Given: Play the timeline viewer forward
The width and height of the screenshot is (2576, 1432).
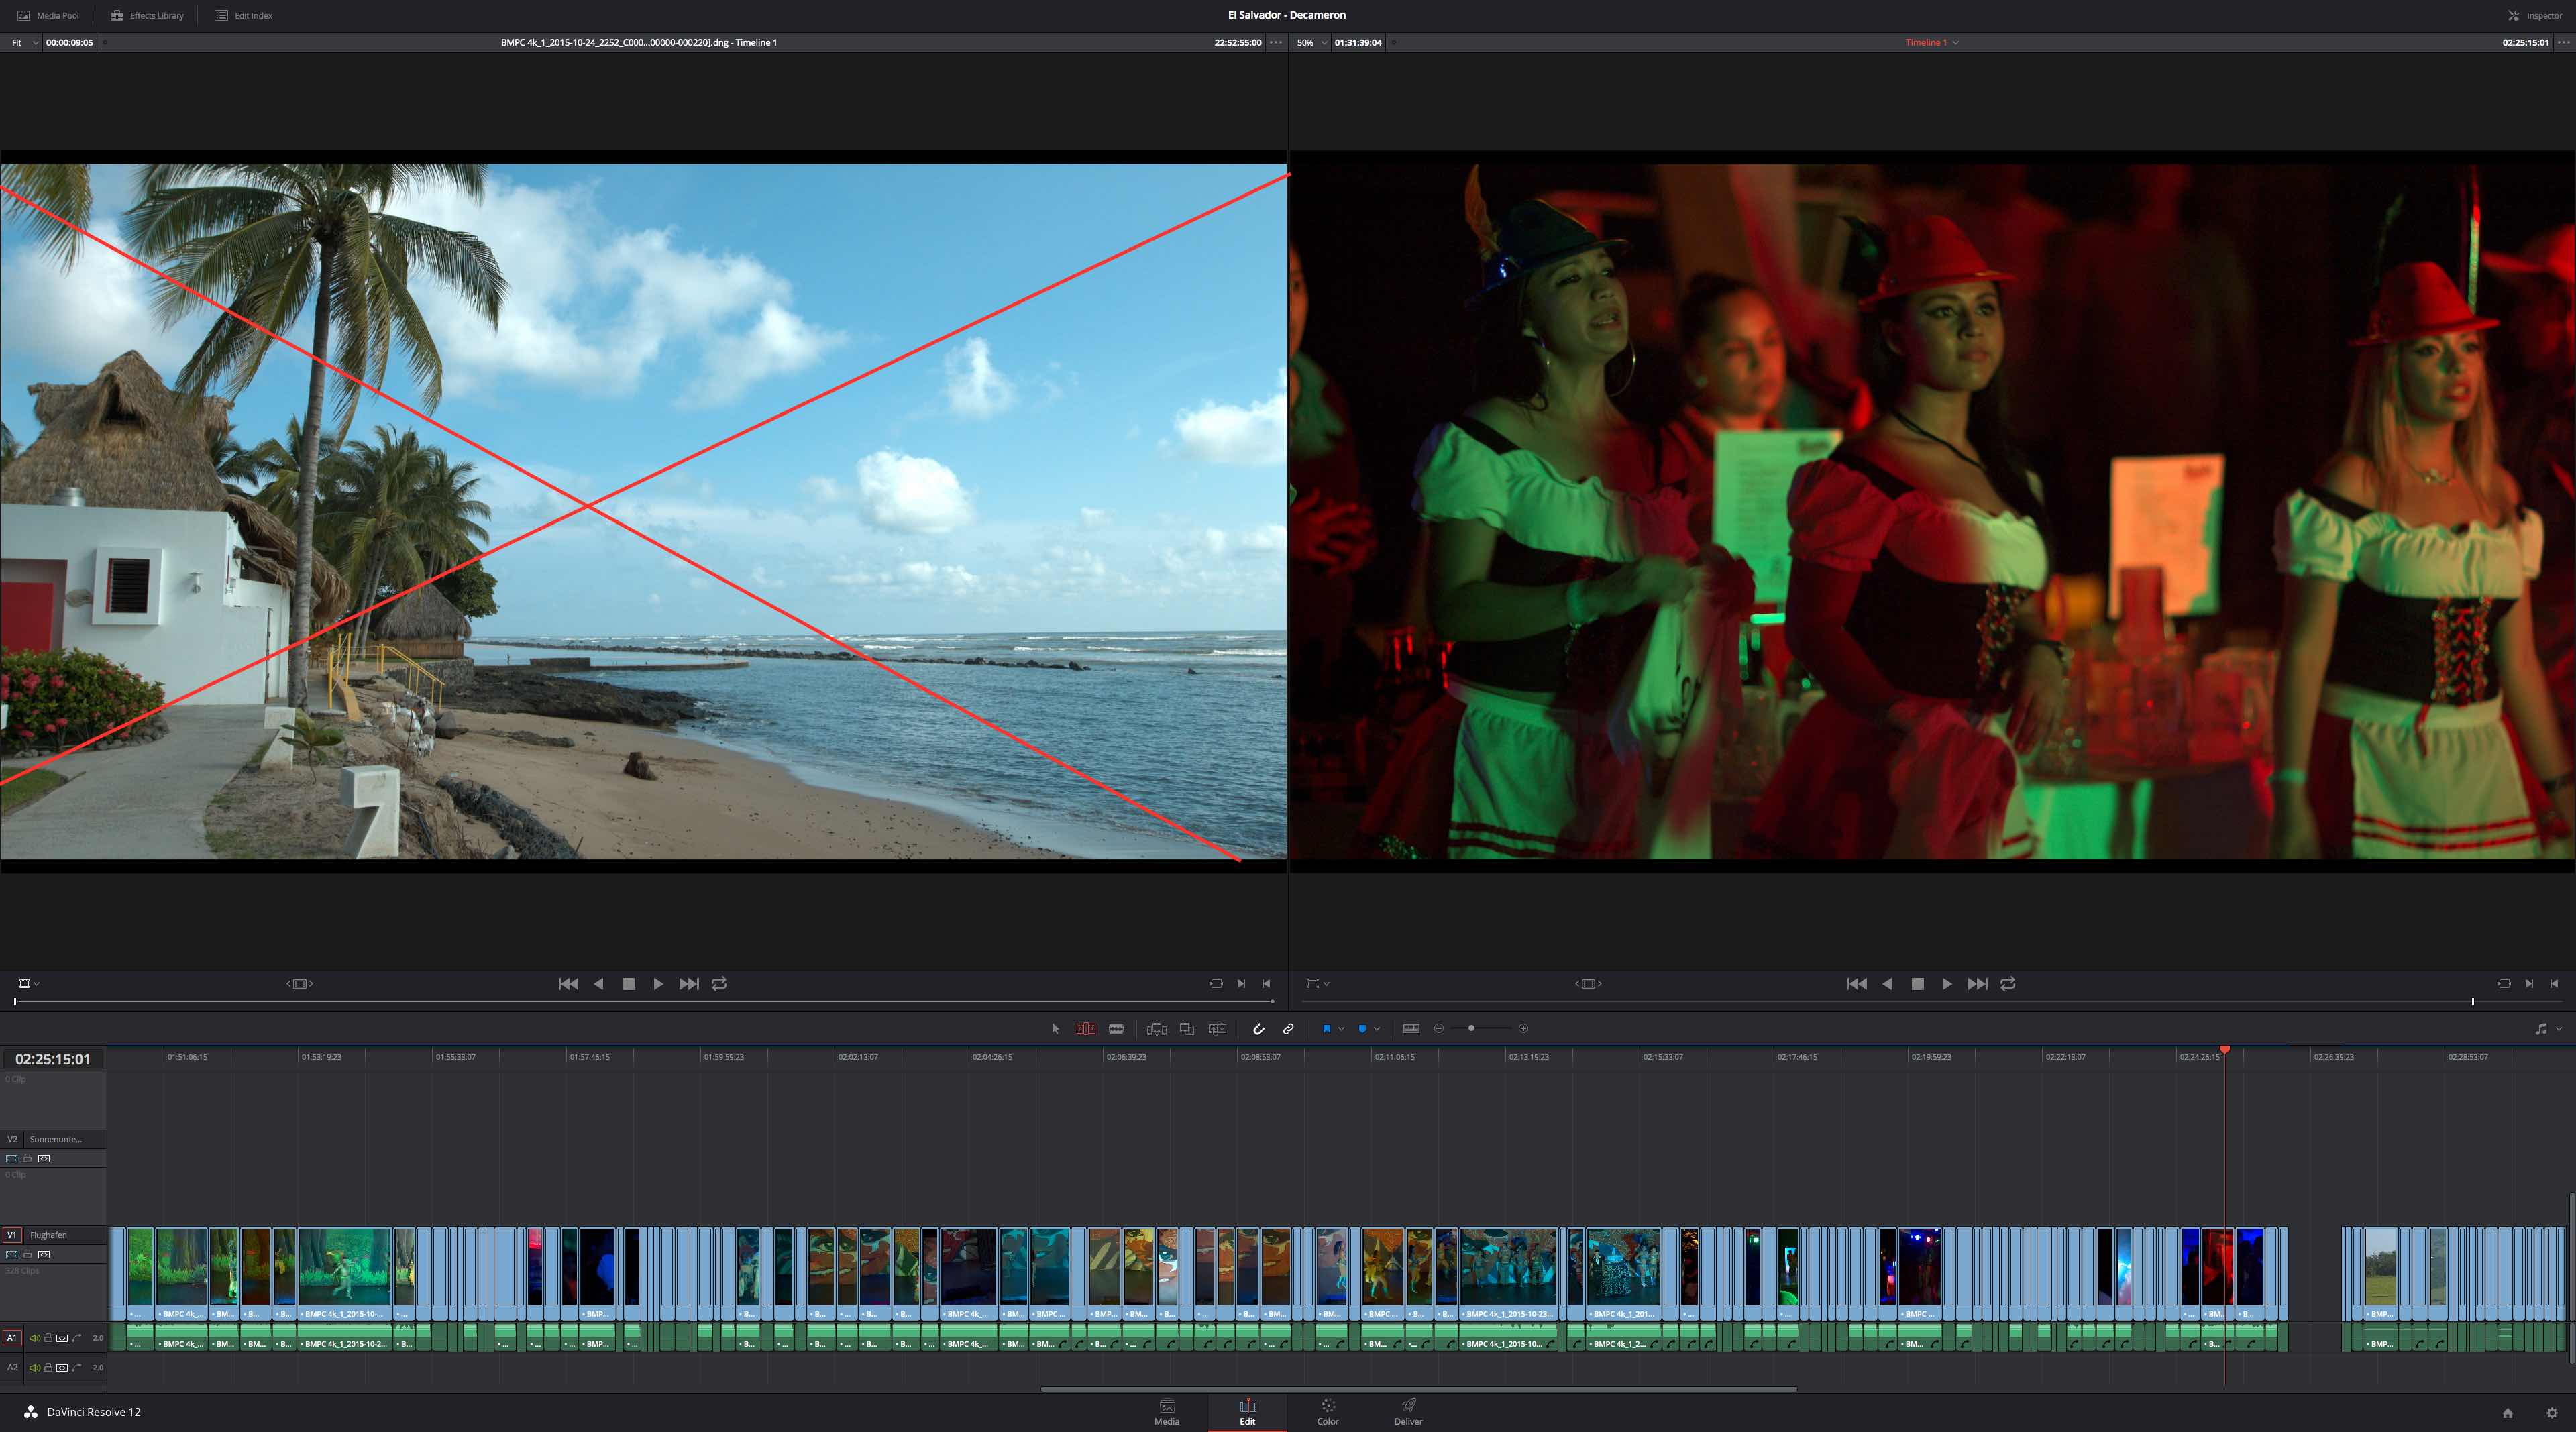Looking at the screenshot, I should pos(1947,984).
